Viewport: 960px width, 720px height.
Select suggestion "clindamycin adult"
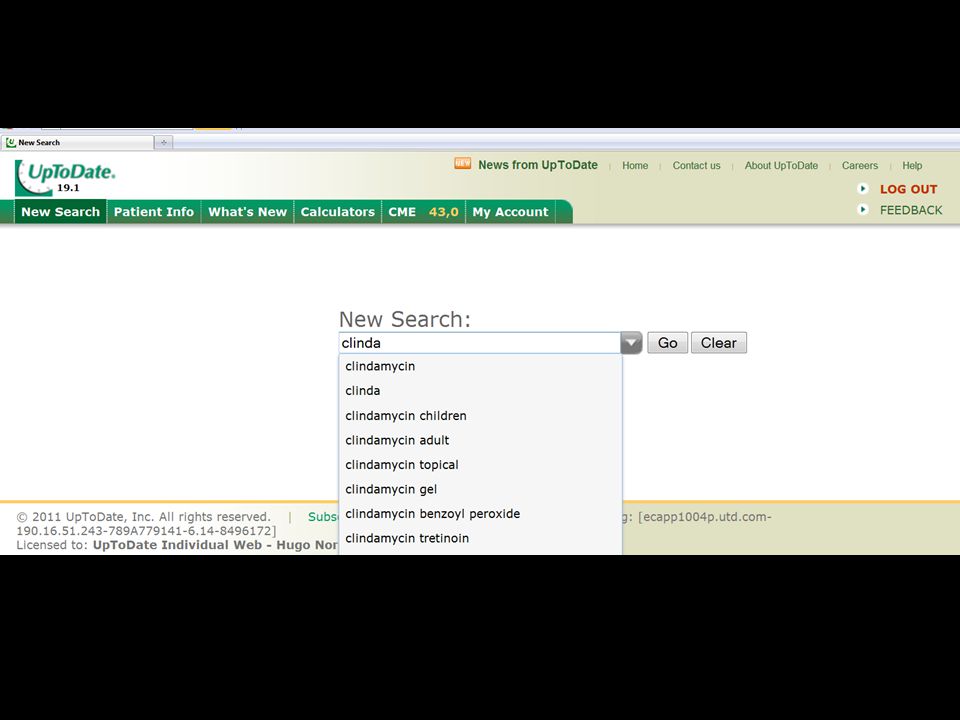(481, 440)
